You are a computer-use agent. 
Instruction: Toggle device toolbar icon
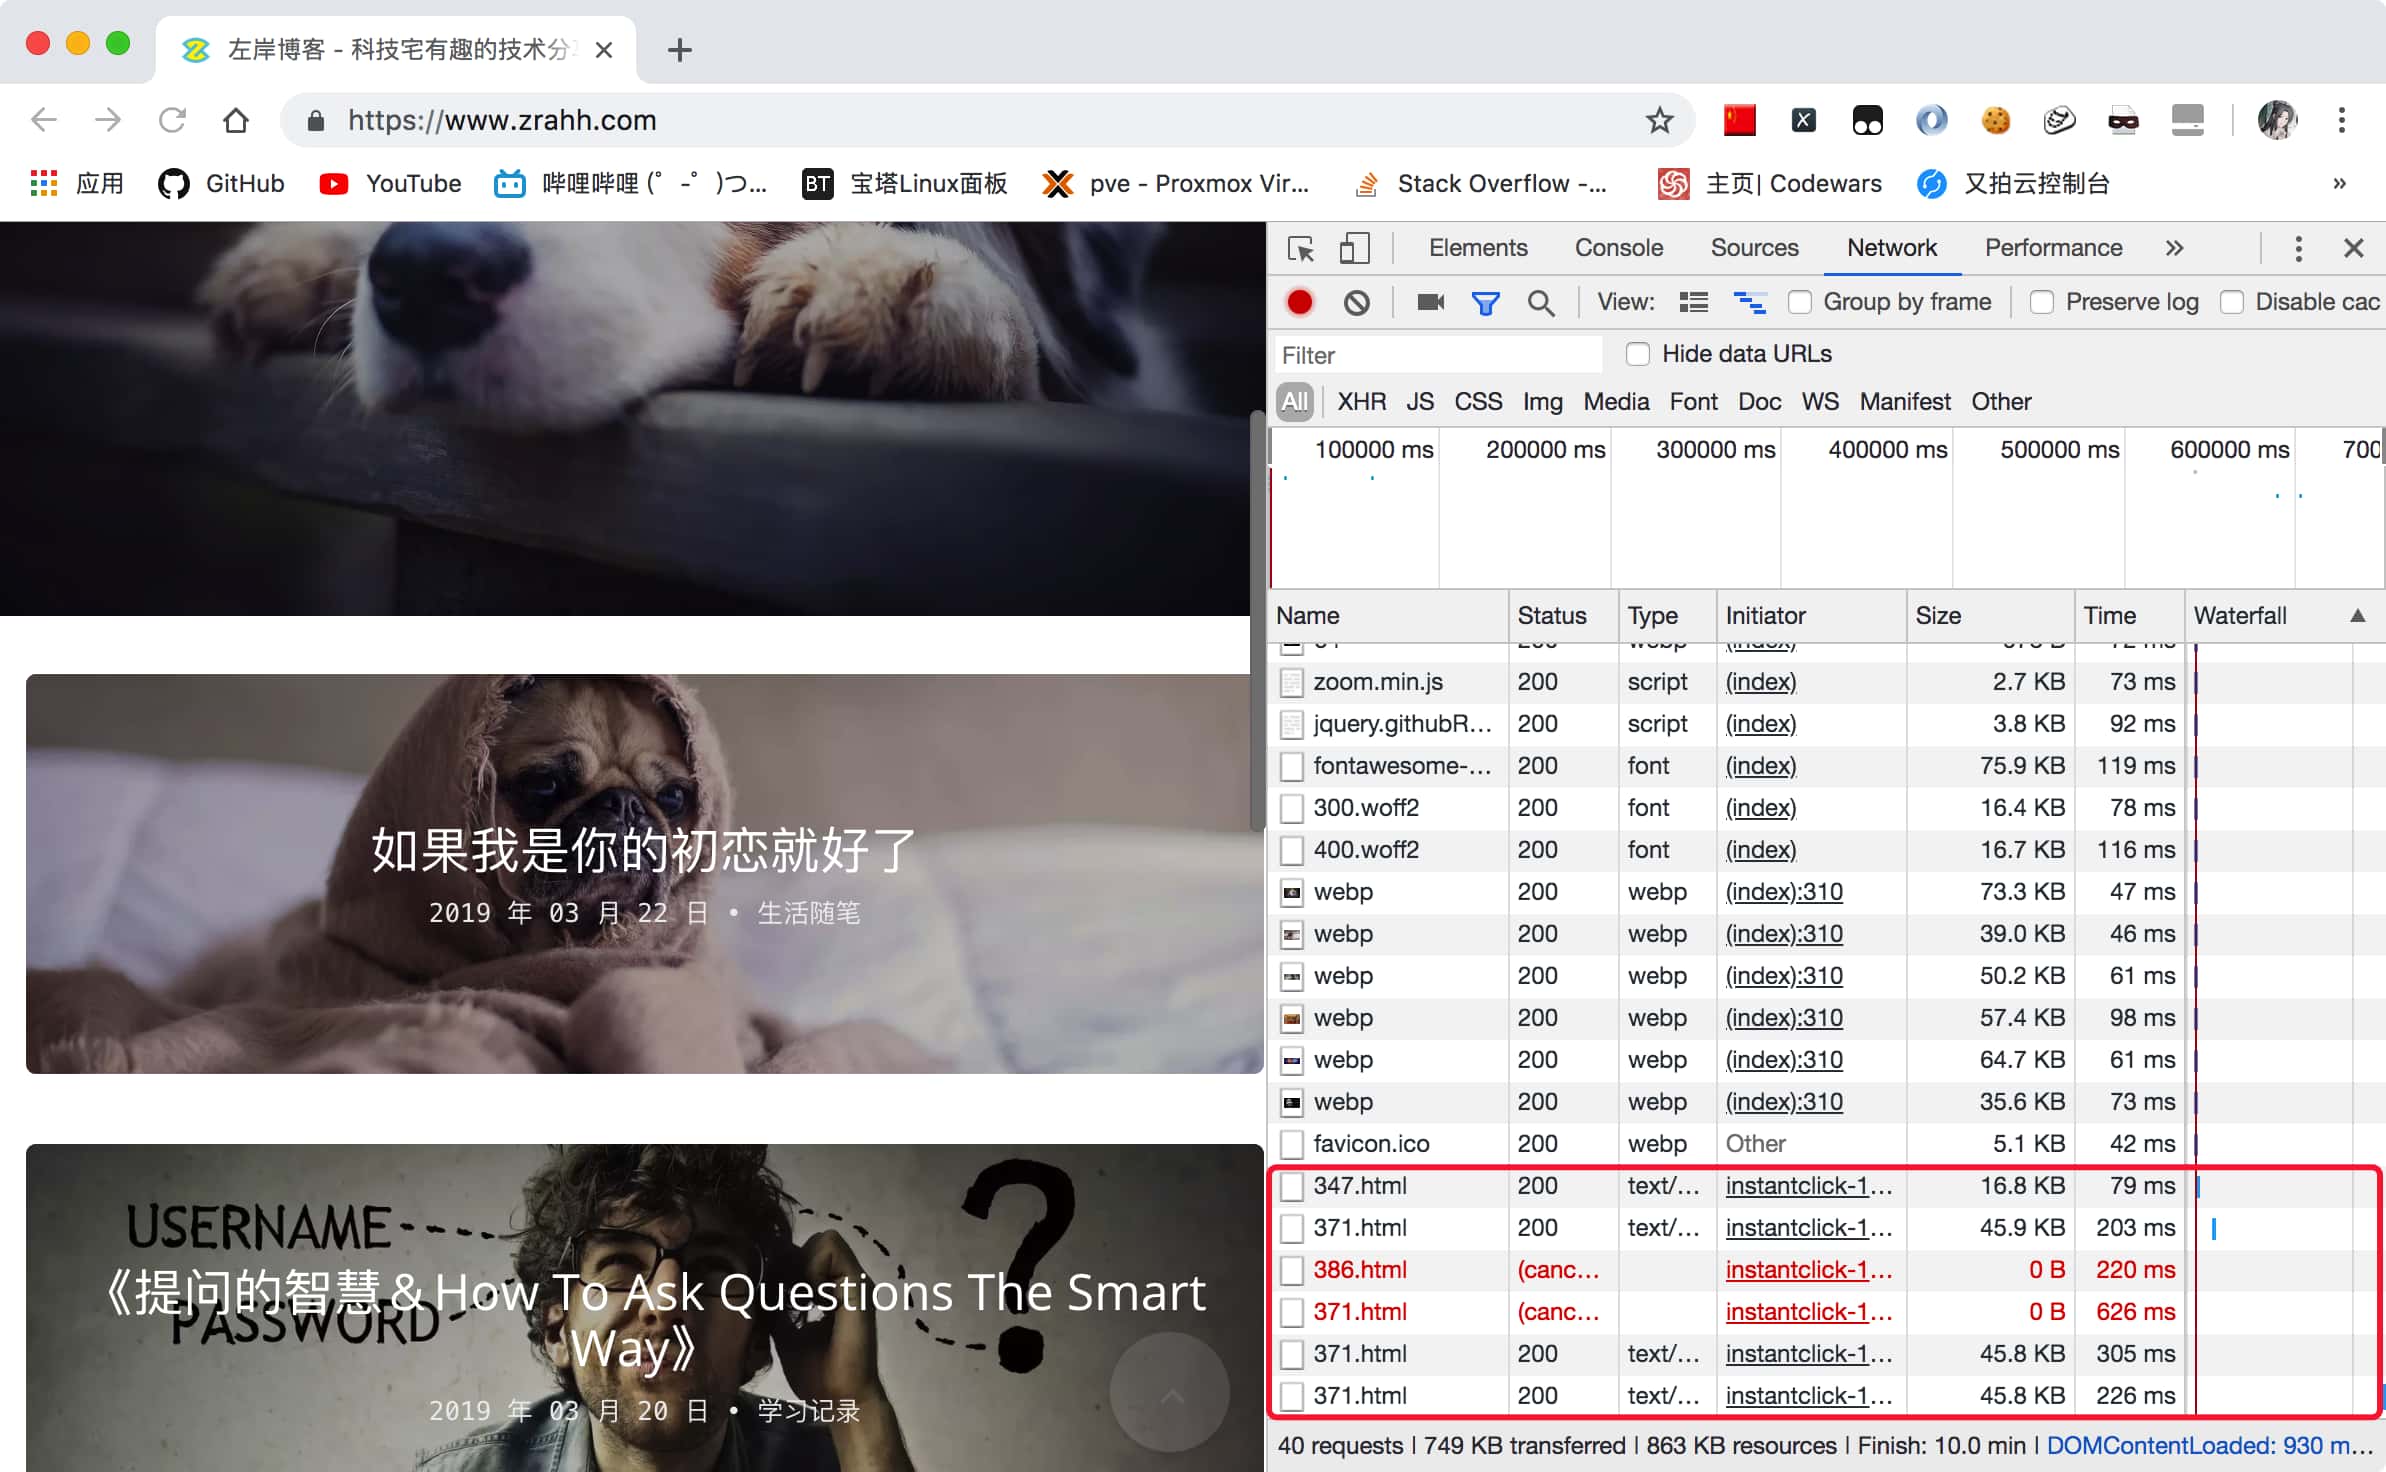pyautogui.click(x=1354, y=248)
